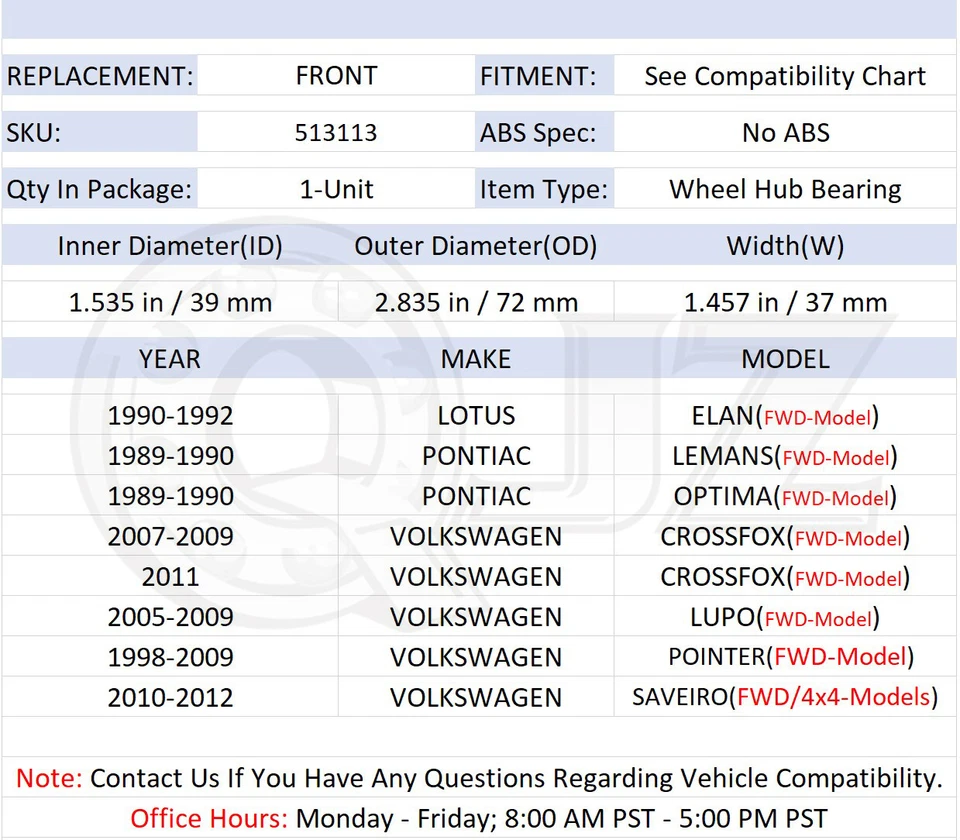Click the REPLACEMENT: label cell
This screenshot has height=840, width=960.
pos(100,76)
